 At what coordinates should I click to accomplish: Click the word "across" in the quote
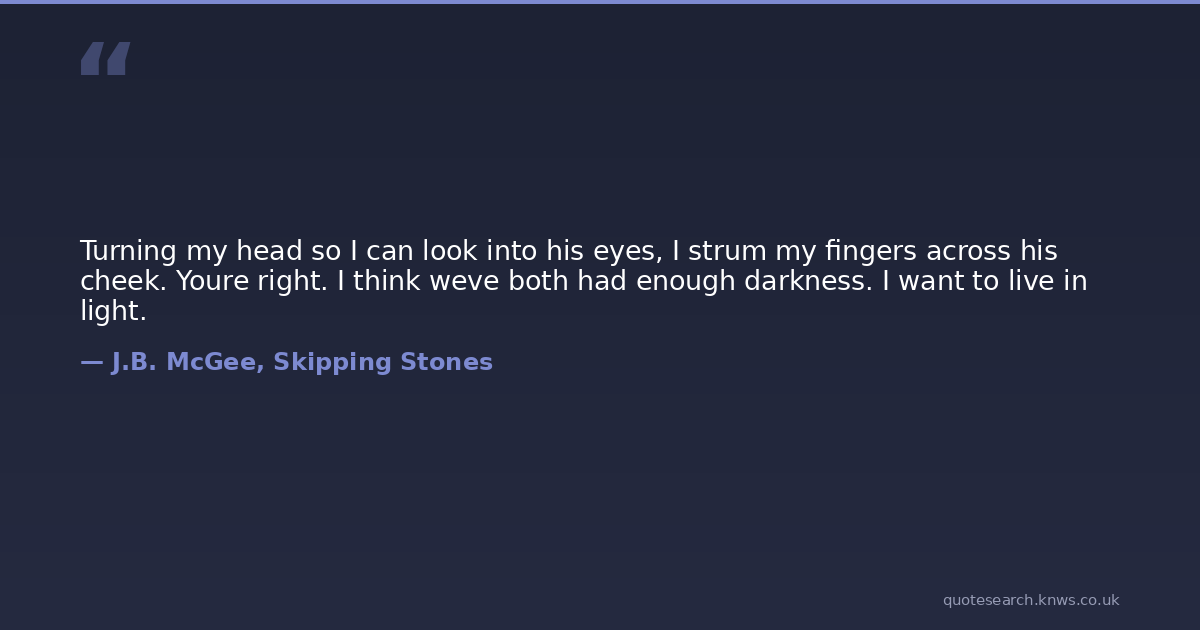(968, 251)
